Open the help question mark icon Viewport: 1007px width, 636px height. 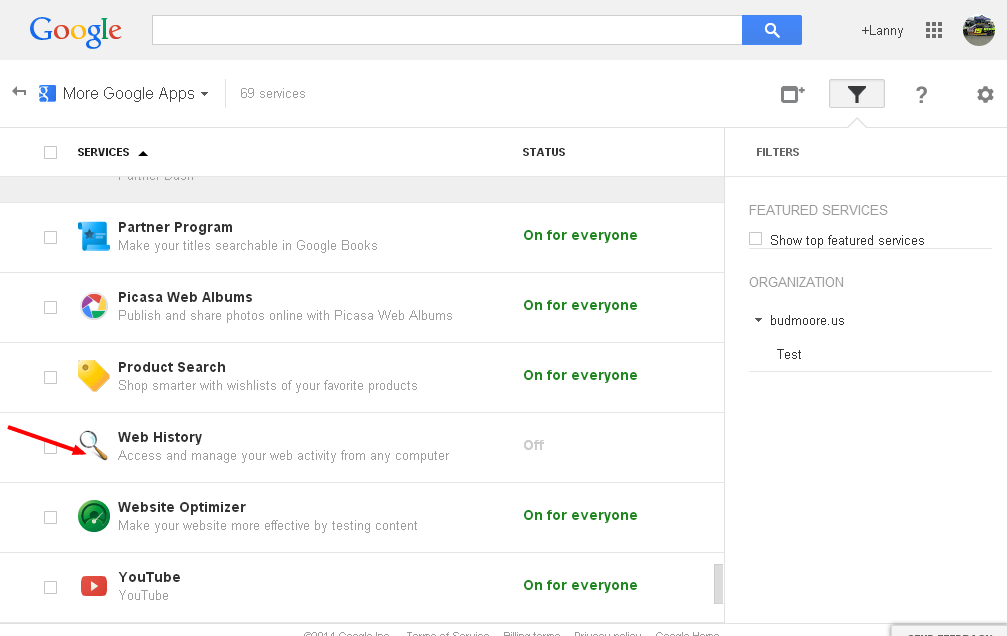tap(921, 94)
